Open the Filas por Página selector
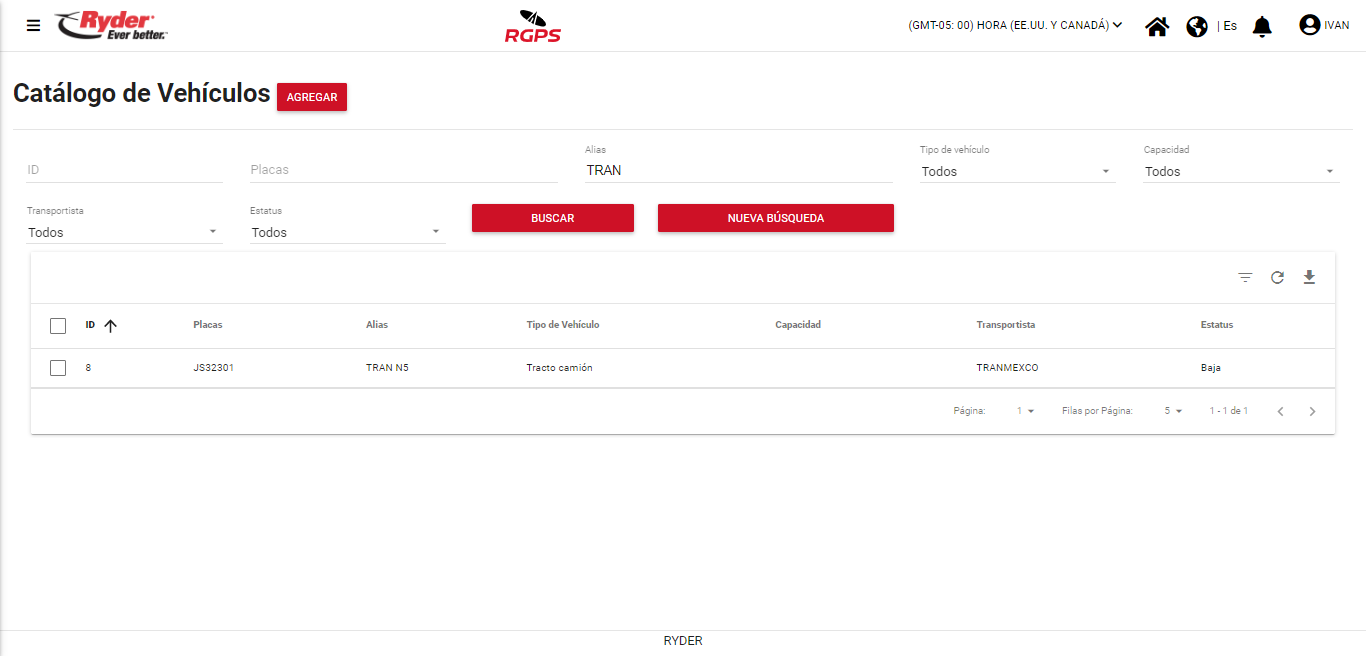Viewport: 1366px width, 656px height. coord(1173,411)
